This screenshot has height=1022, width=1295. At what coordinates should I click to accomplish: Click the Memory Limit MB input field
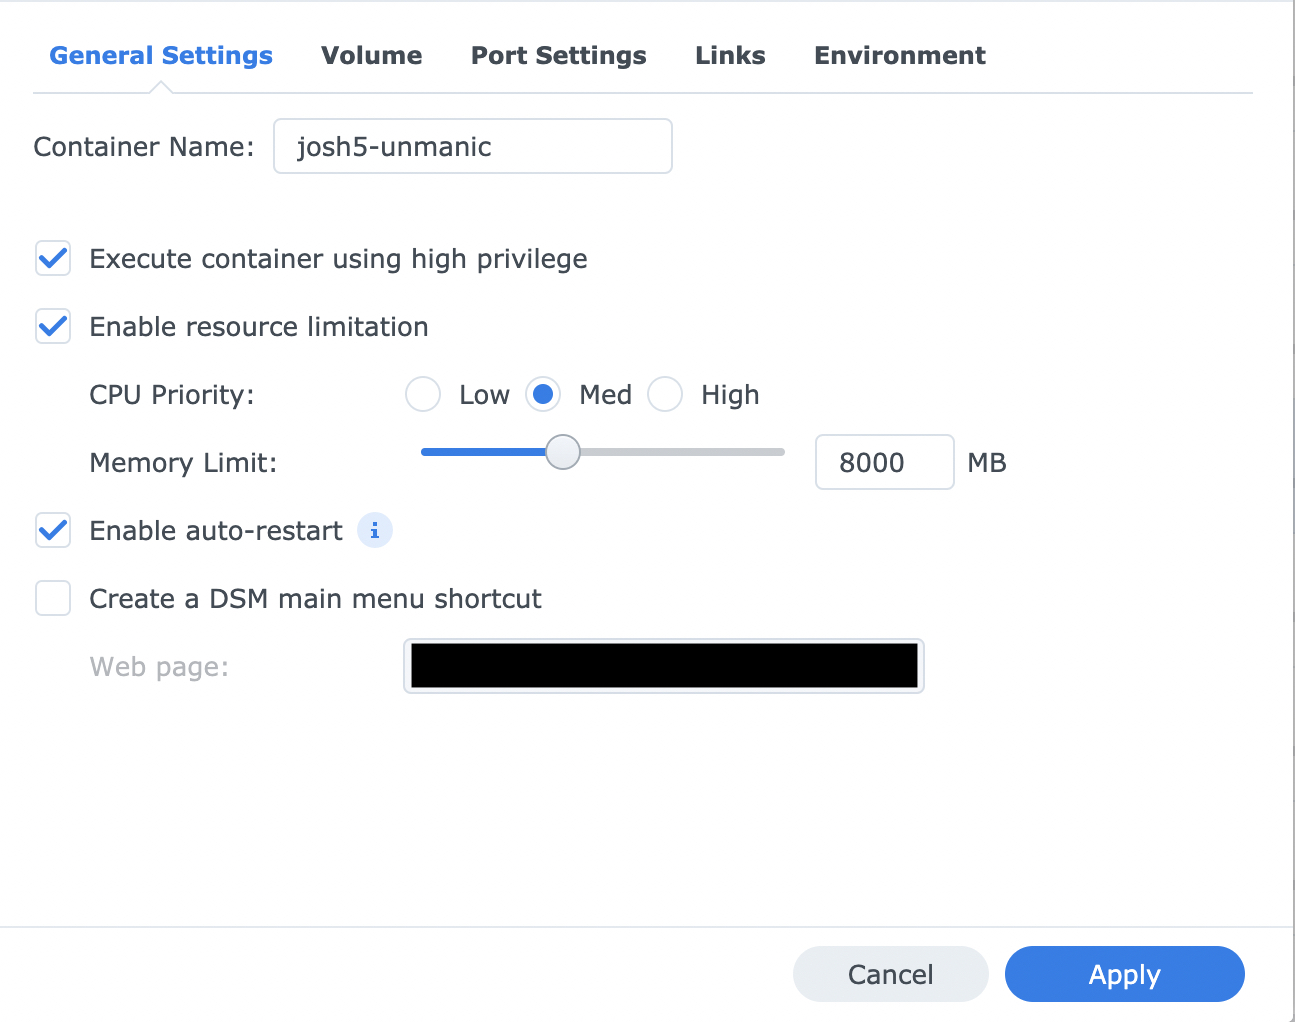(884, 462)
